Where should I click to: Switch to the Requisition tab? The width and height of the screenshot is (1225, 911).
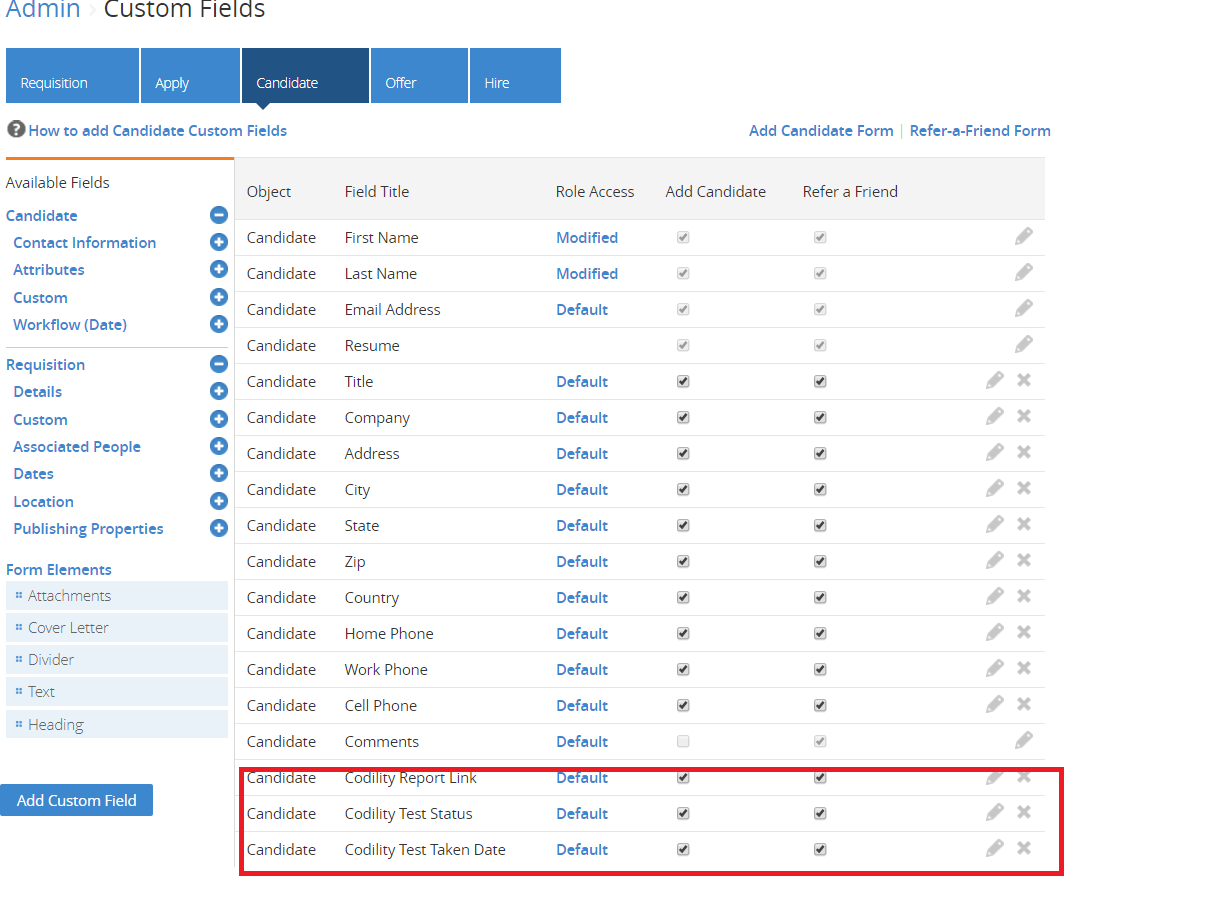coord(72,76)
